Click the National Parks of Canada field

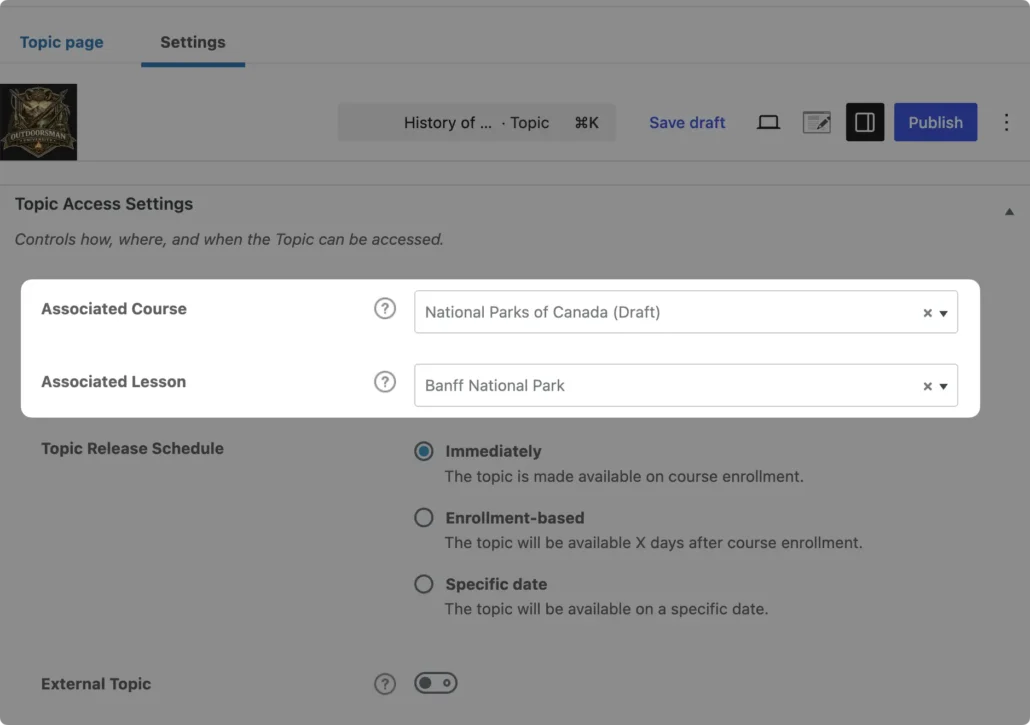pyautogui.click(x=686, y=312)
